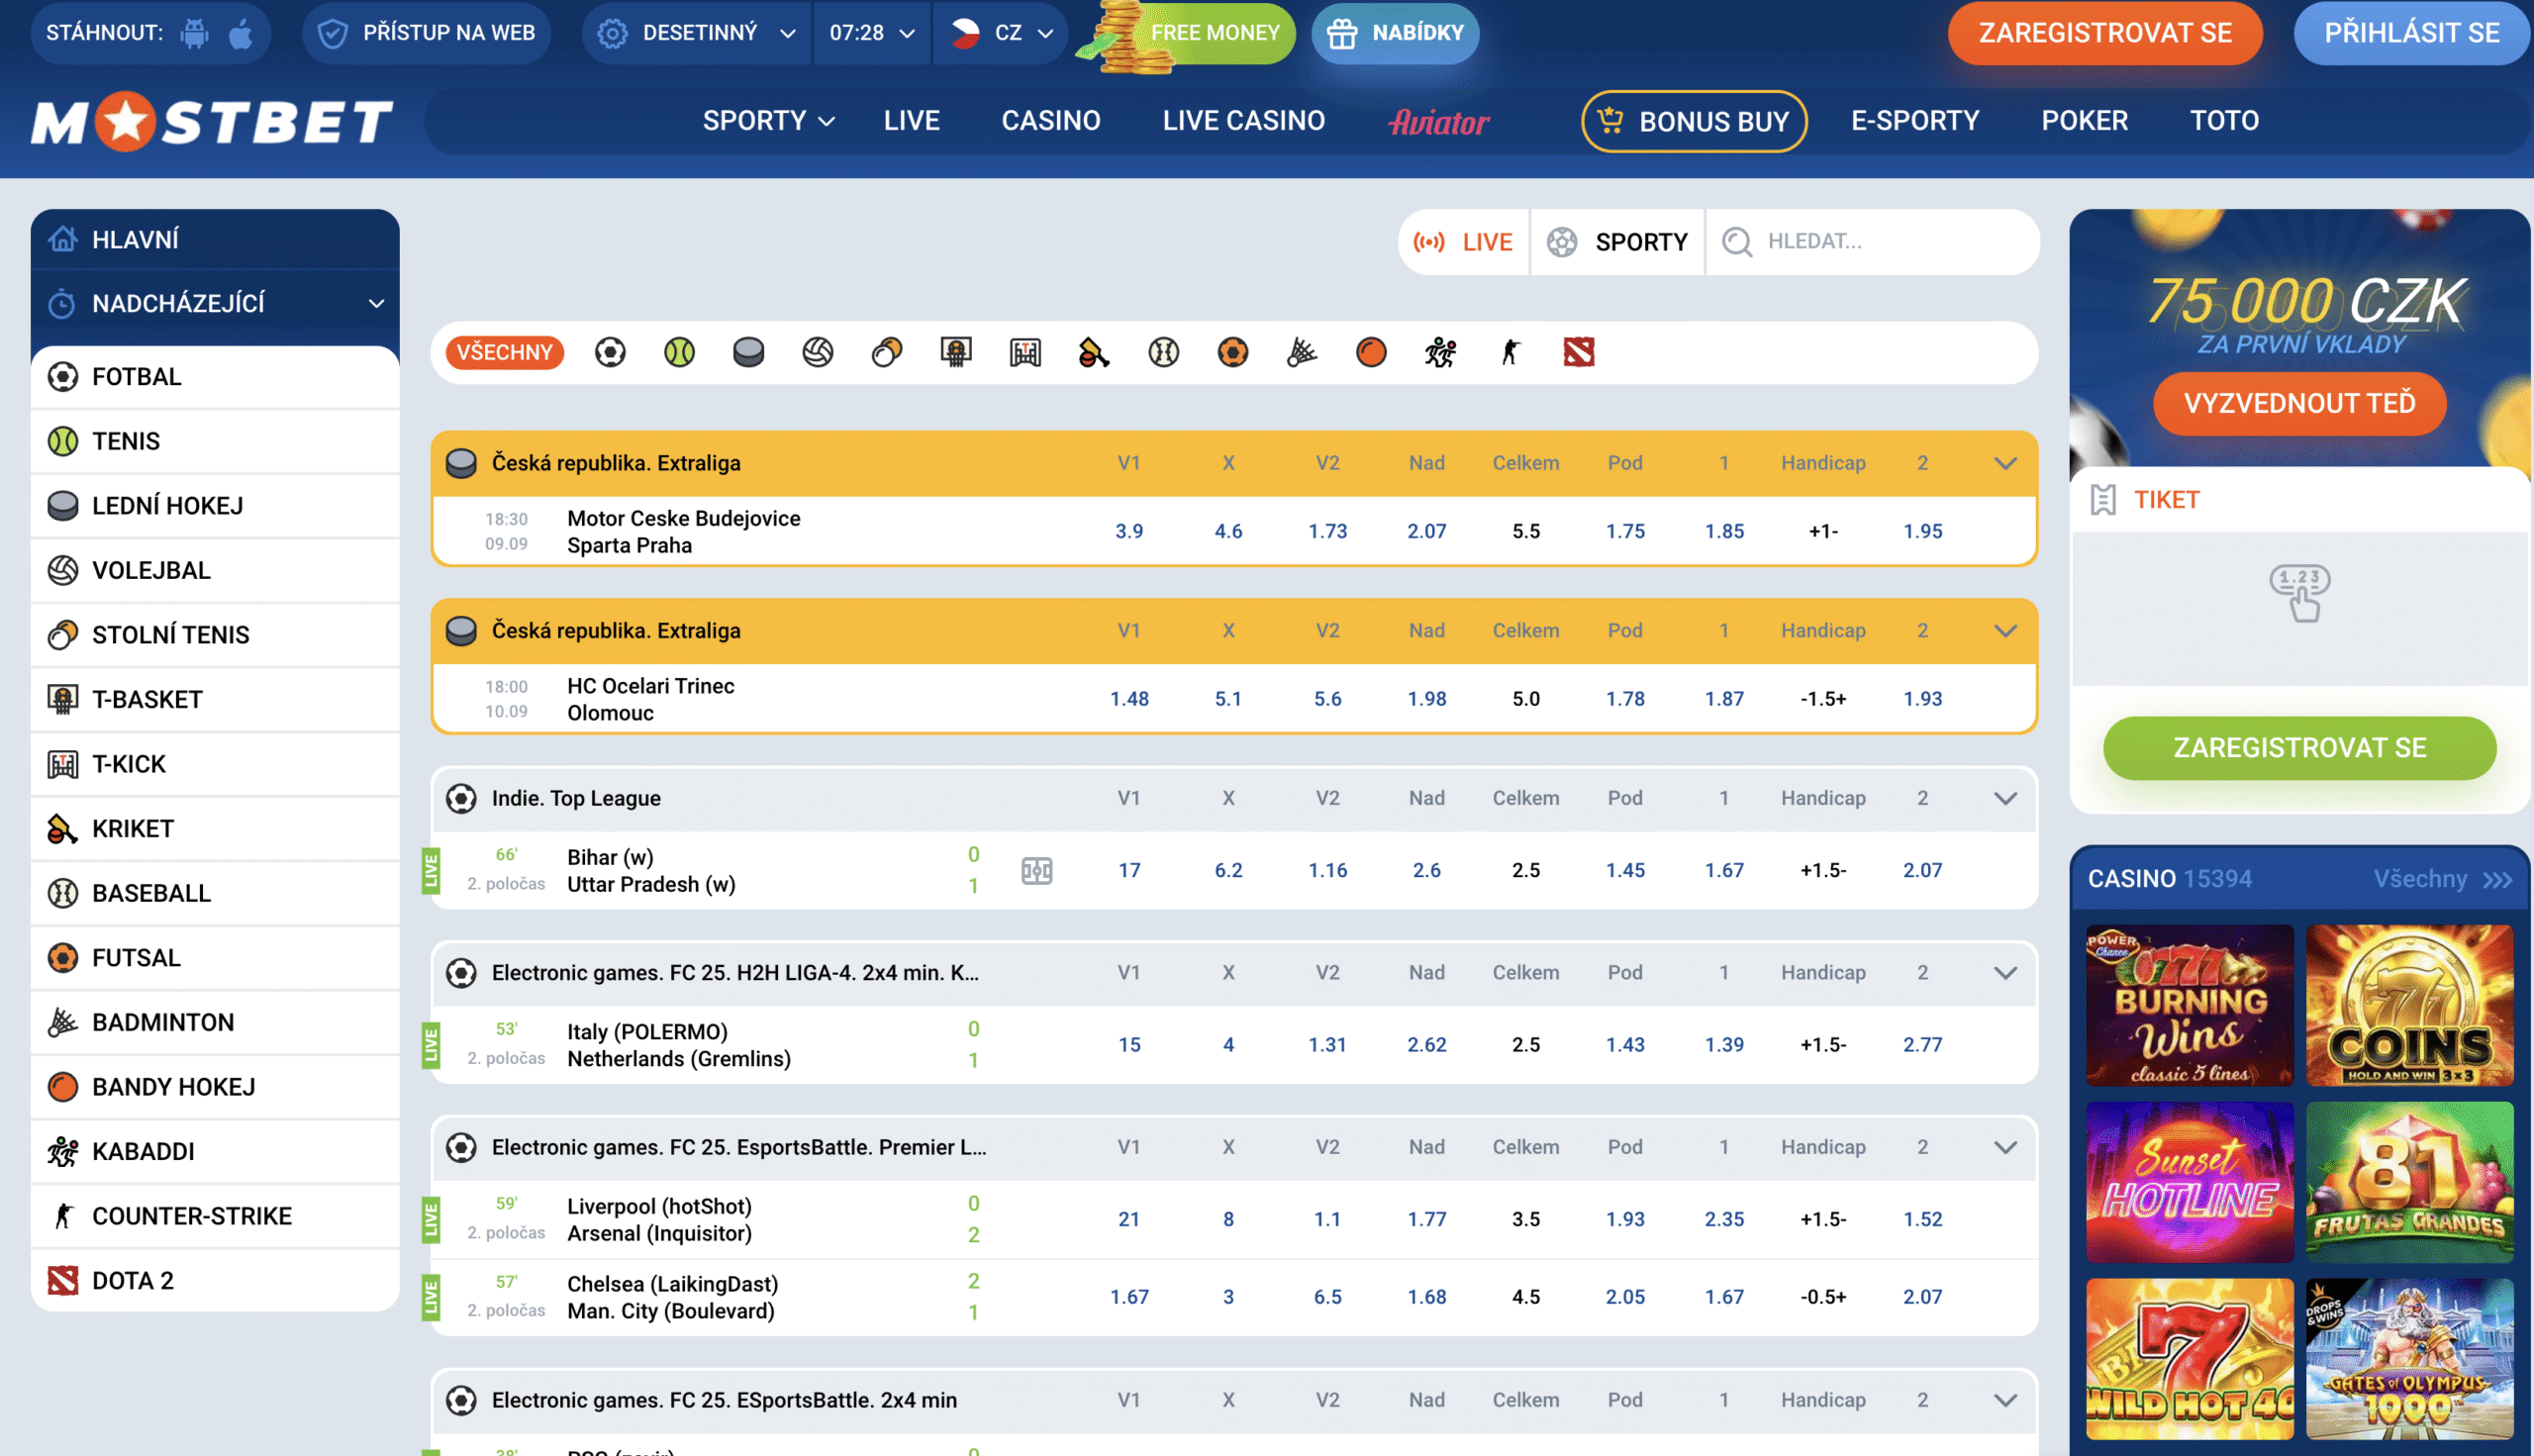Open POKER in main navigation
The image size is (2534, 1456).
click(x=2085, y=121)
